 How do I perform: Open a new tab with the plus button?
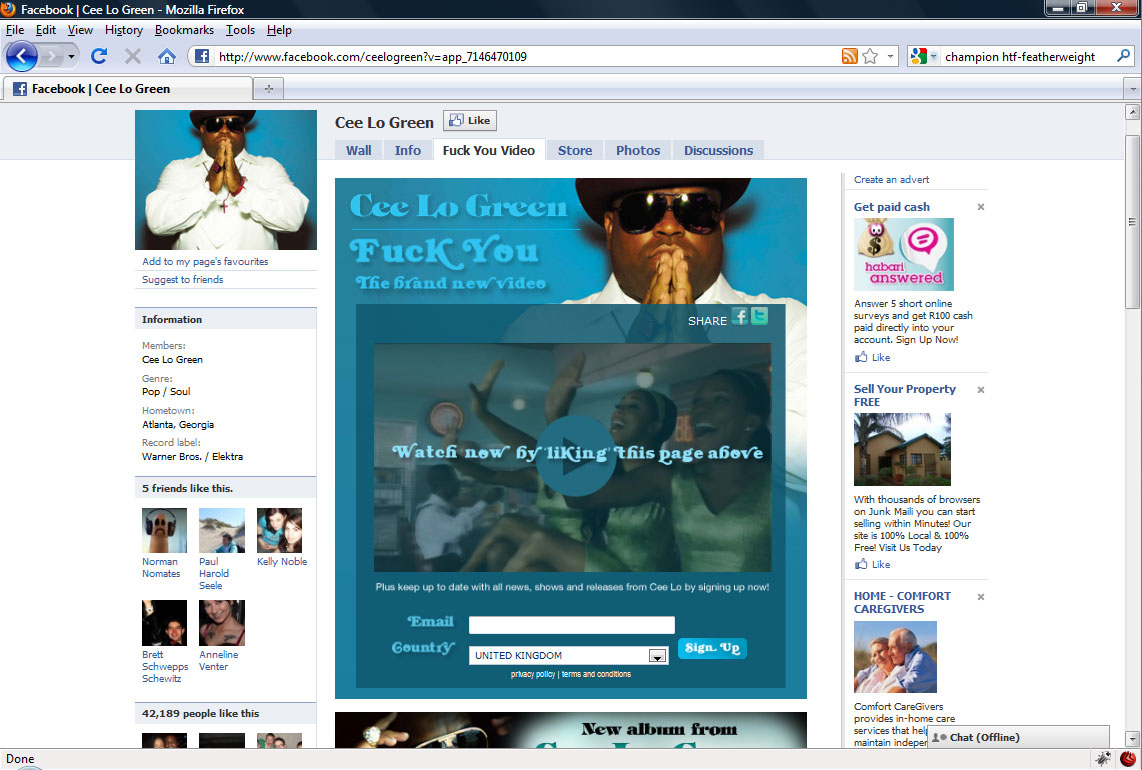269,89
